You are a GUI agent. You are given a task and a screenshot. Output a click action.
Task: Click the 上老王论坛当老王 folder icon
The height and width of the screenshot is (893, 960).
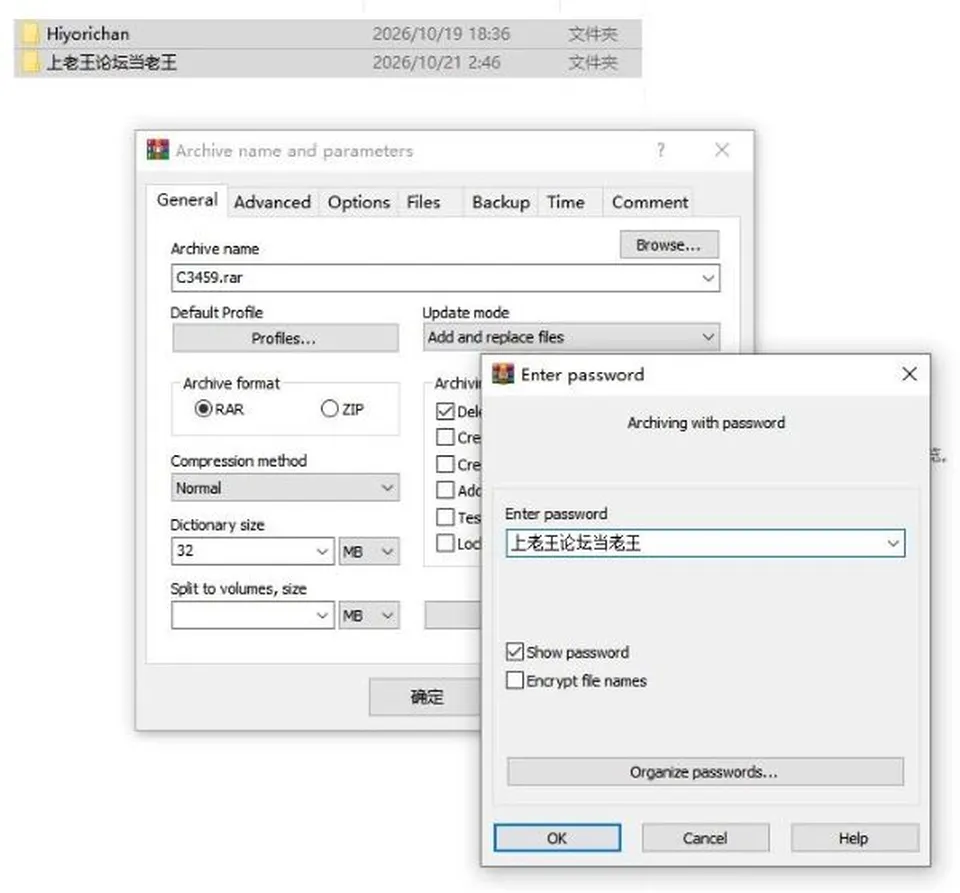[x=29, y=62]
